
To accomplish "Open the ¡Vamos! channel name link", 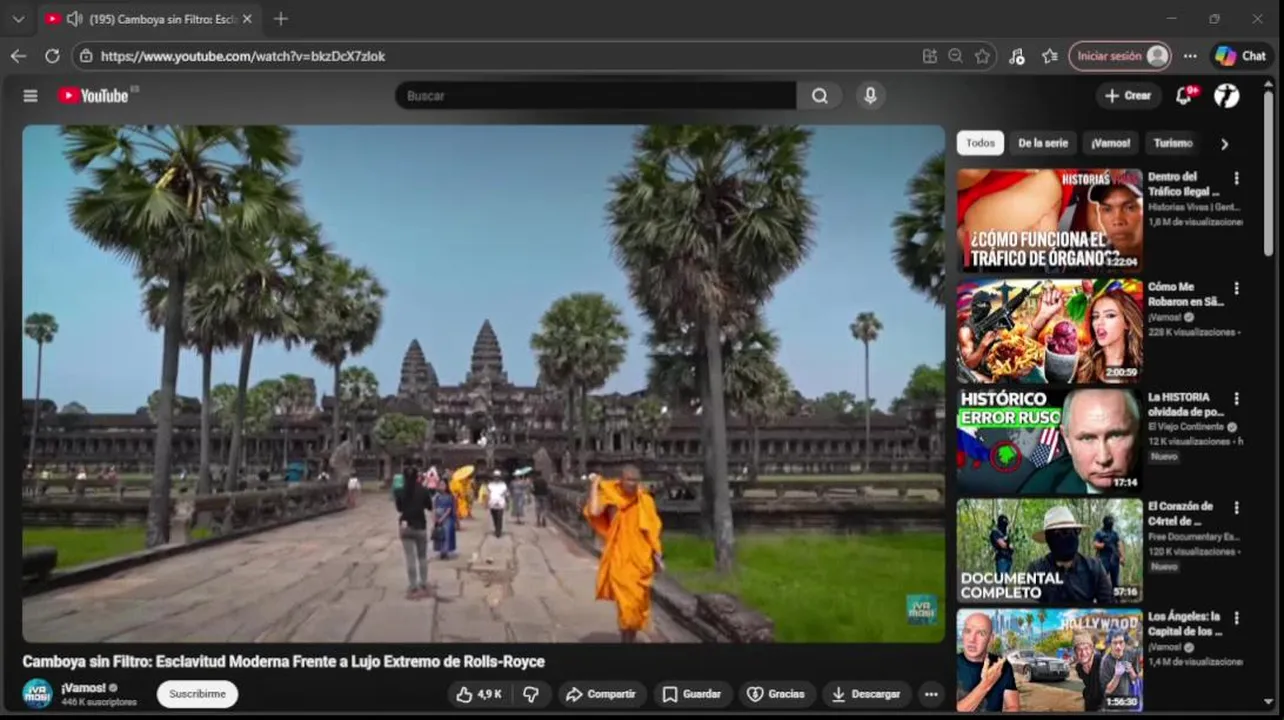I will click(x=83, y=688).
